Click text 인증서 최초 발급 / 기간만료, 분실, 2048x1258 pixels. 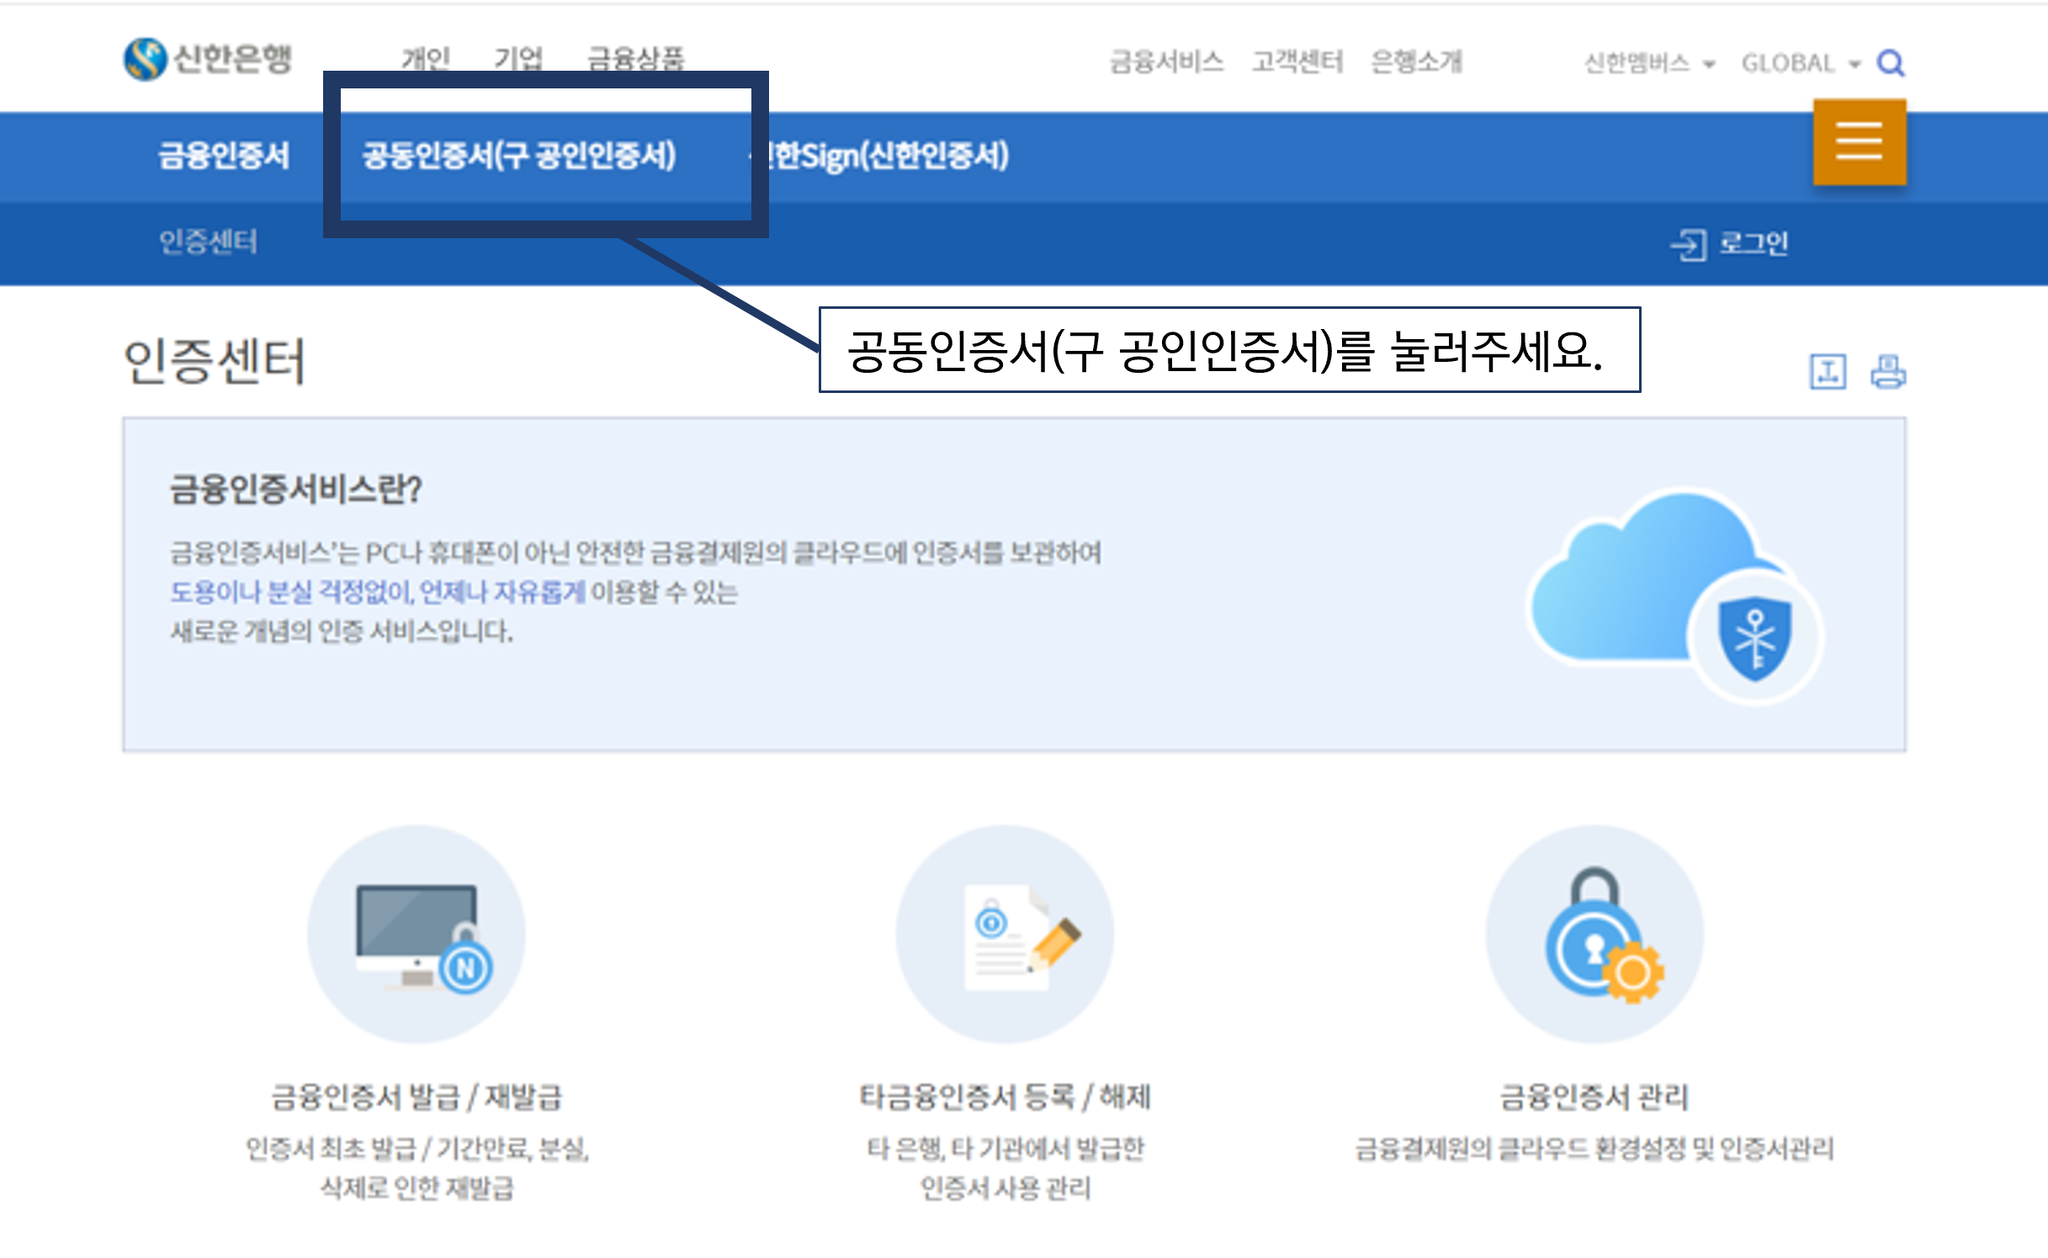point(417,1148)
